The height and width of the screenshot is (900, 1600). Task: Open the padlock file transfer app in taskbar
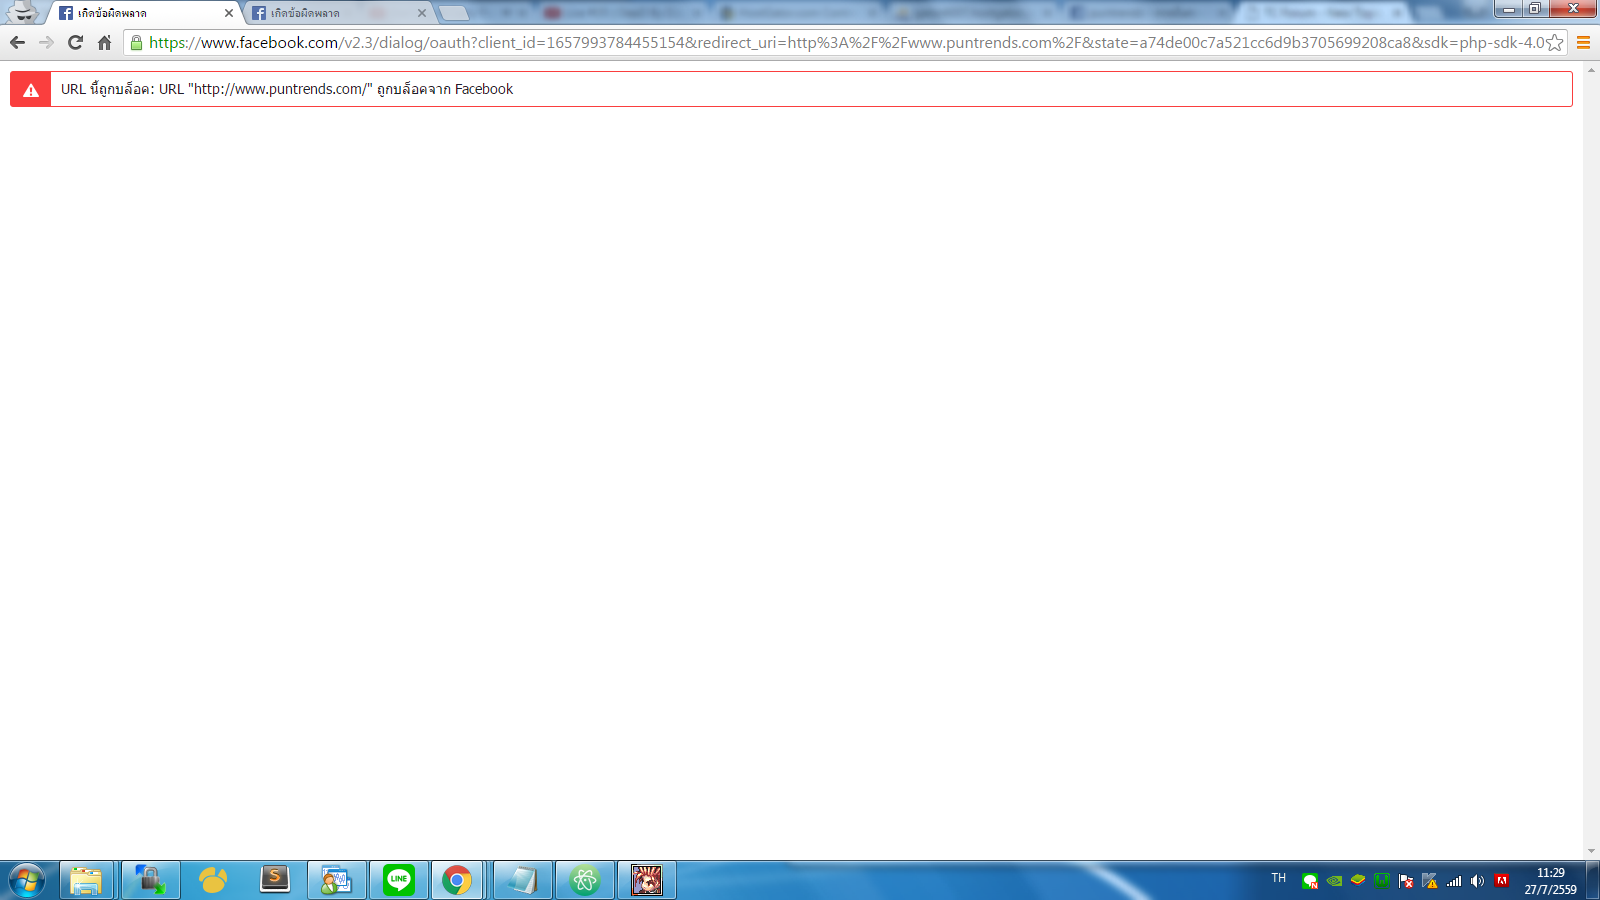point(150,881)
